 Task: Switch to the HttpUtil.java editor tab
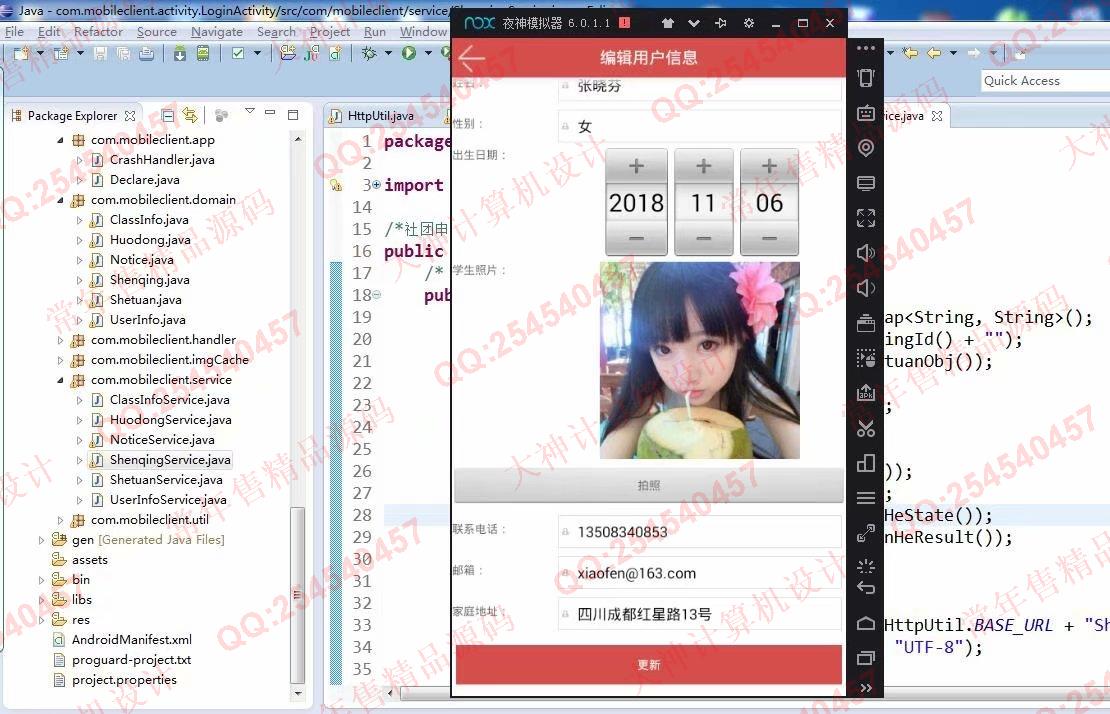point(381,115)
